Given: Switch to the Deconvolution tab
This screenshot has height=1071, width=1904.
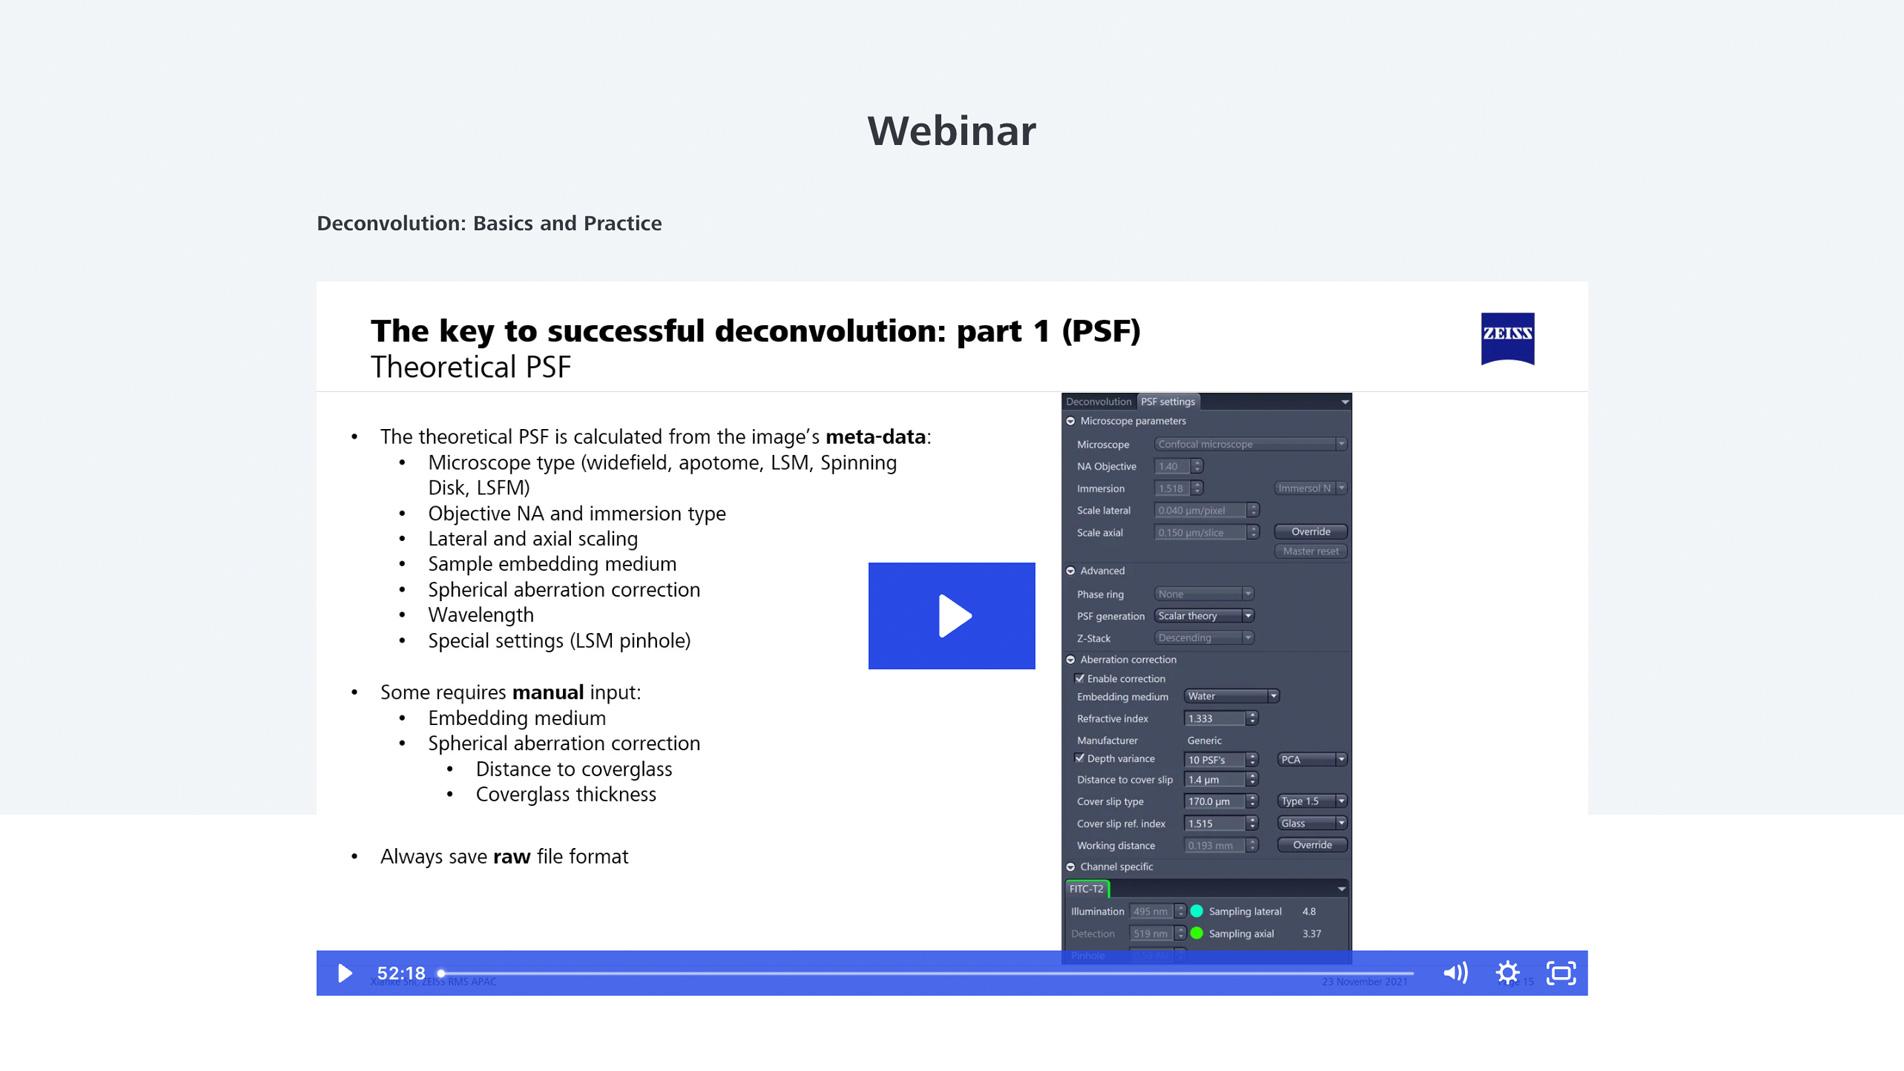Looking at the screenshot, I should click(x=1097, y=401).
